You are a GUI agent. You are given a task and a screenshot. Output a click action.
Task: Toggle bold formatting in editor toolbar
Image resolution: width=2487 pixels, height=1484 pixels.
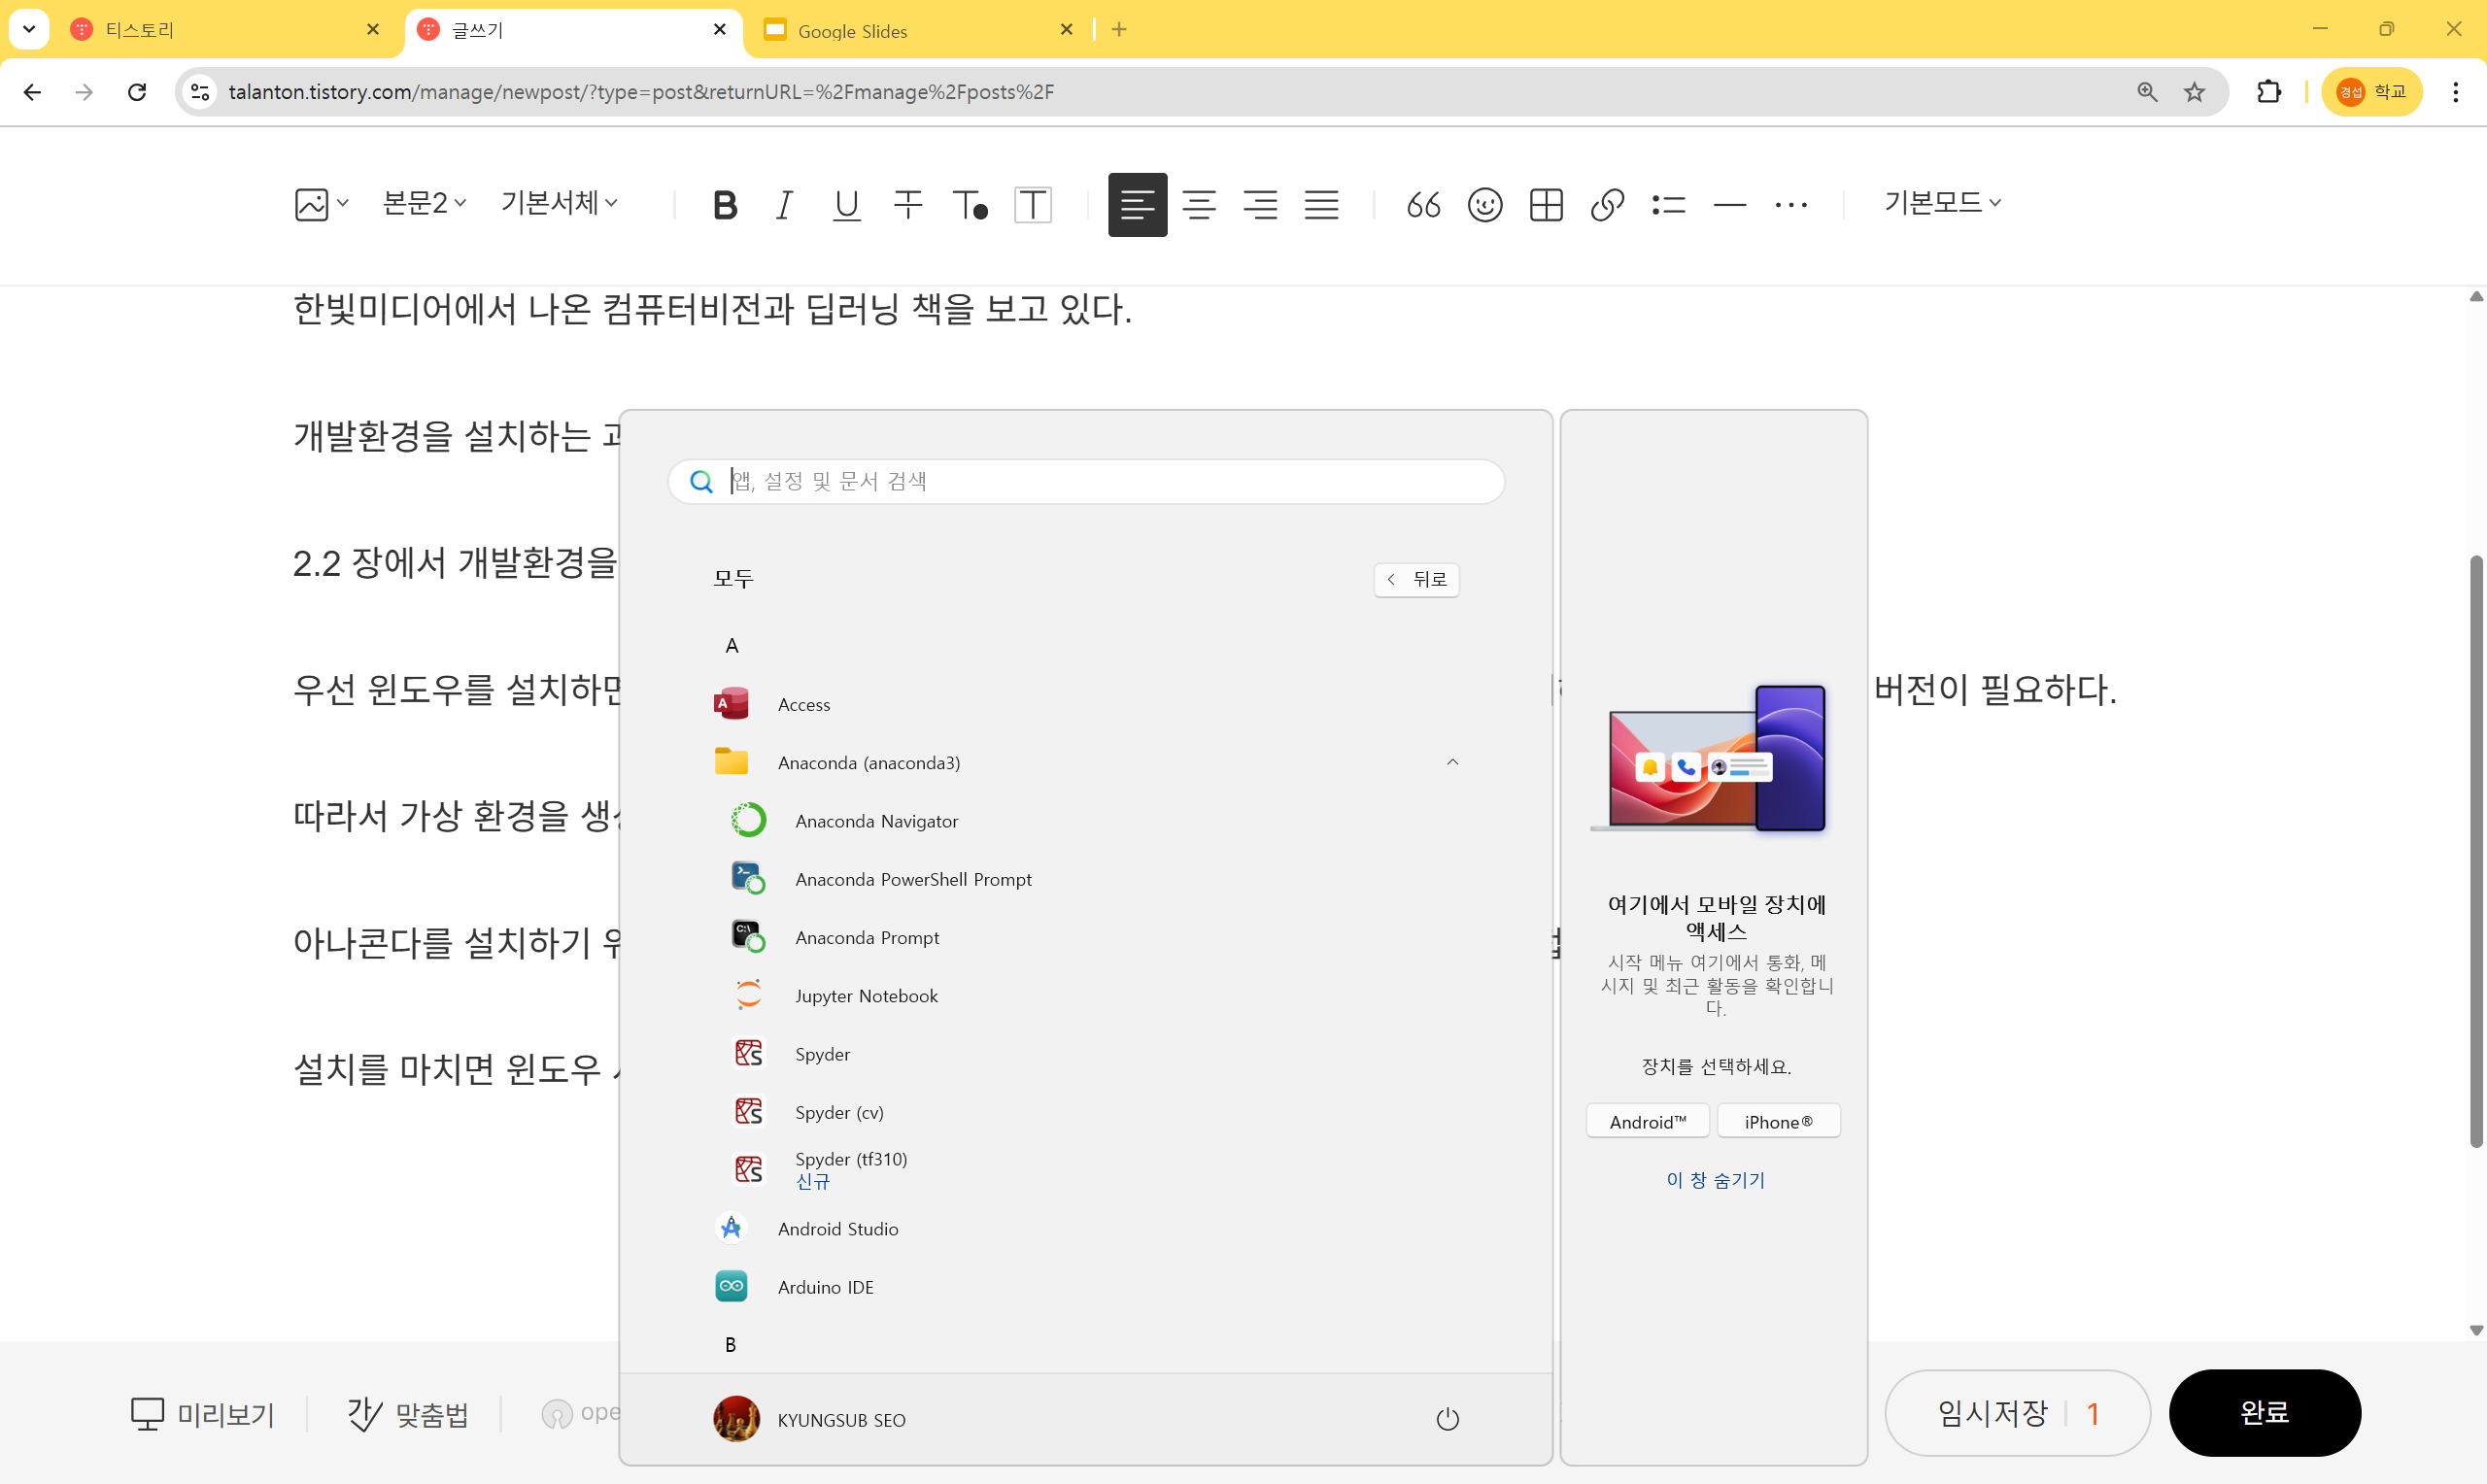pos(725,205)
